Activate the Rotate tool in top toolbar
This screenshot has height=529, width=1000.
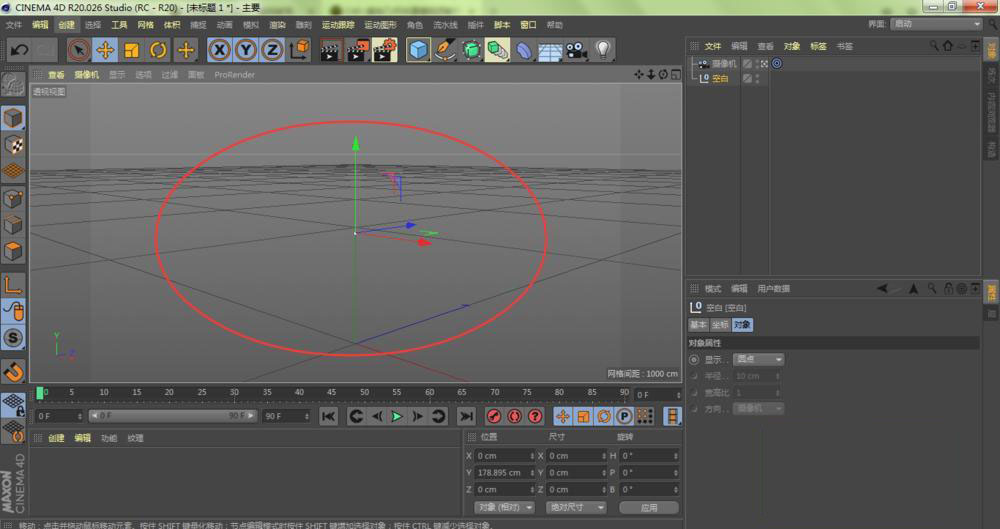tap(158, 50)
